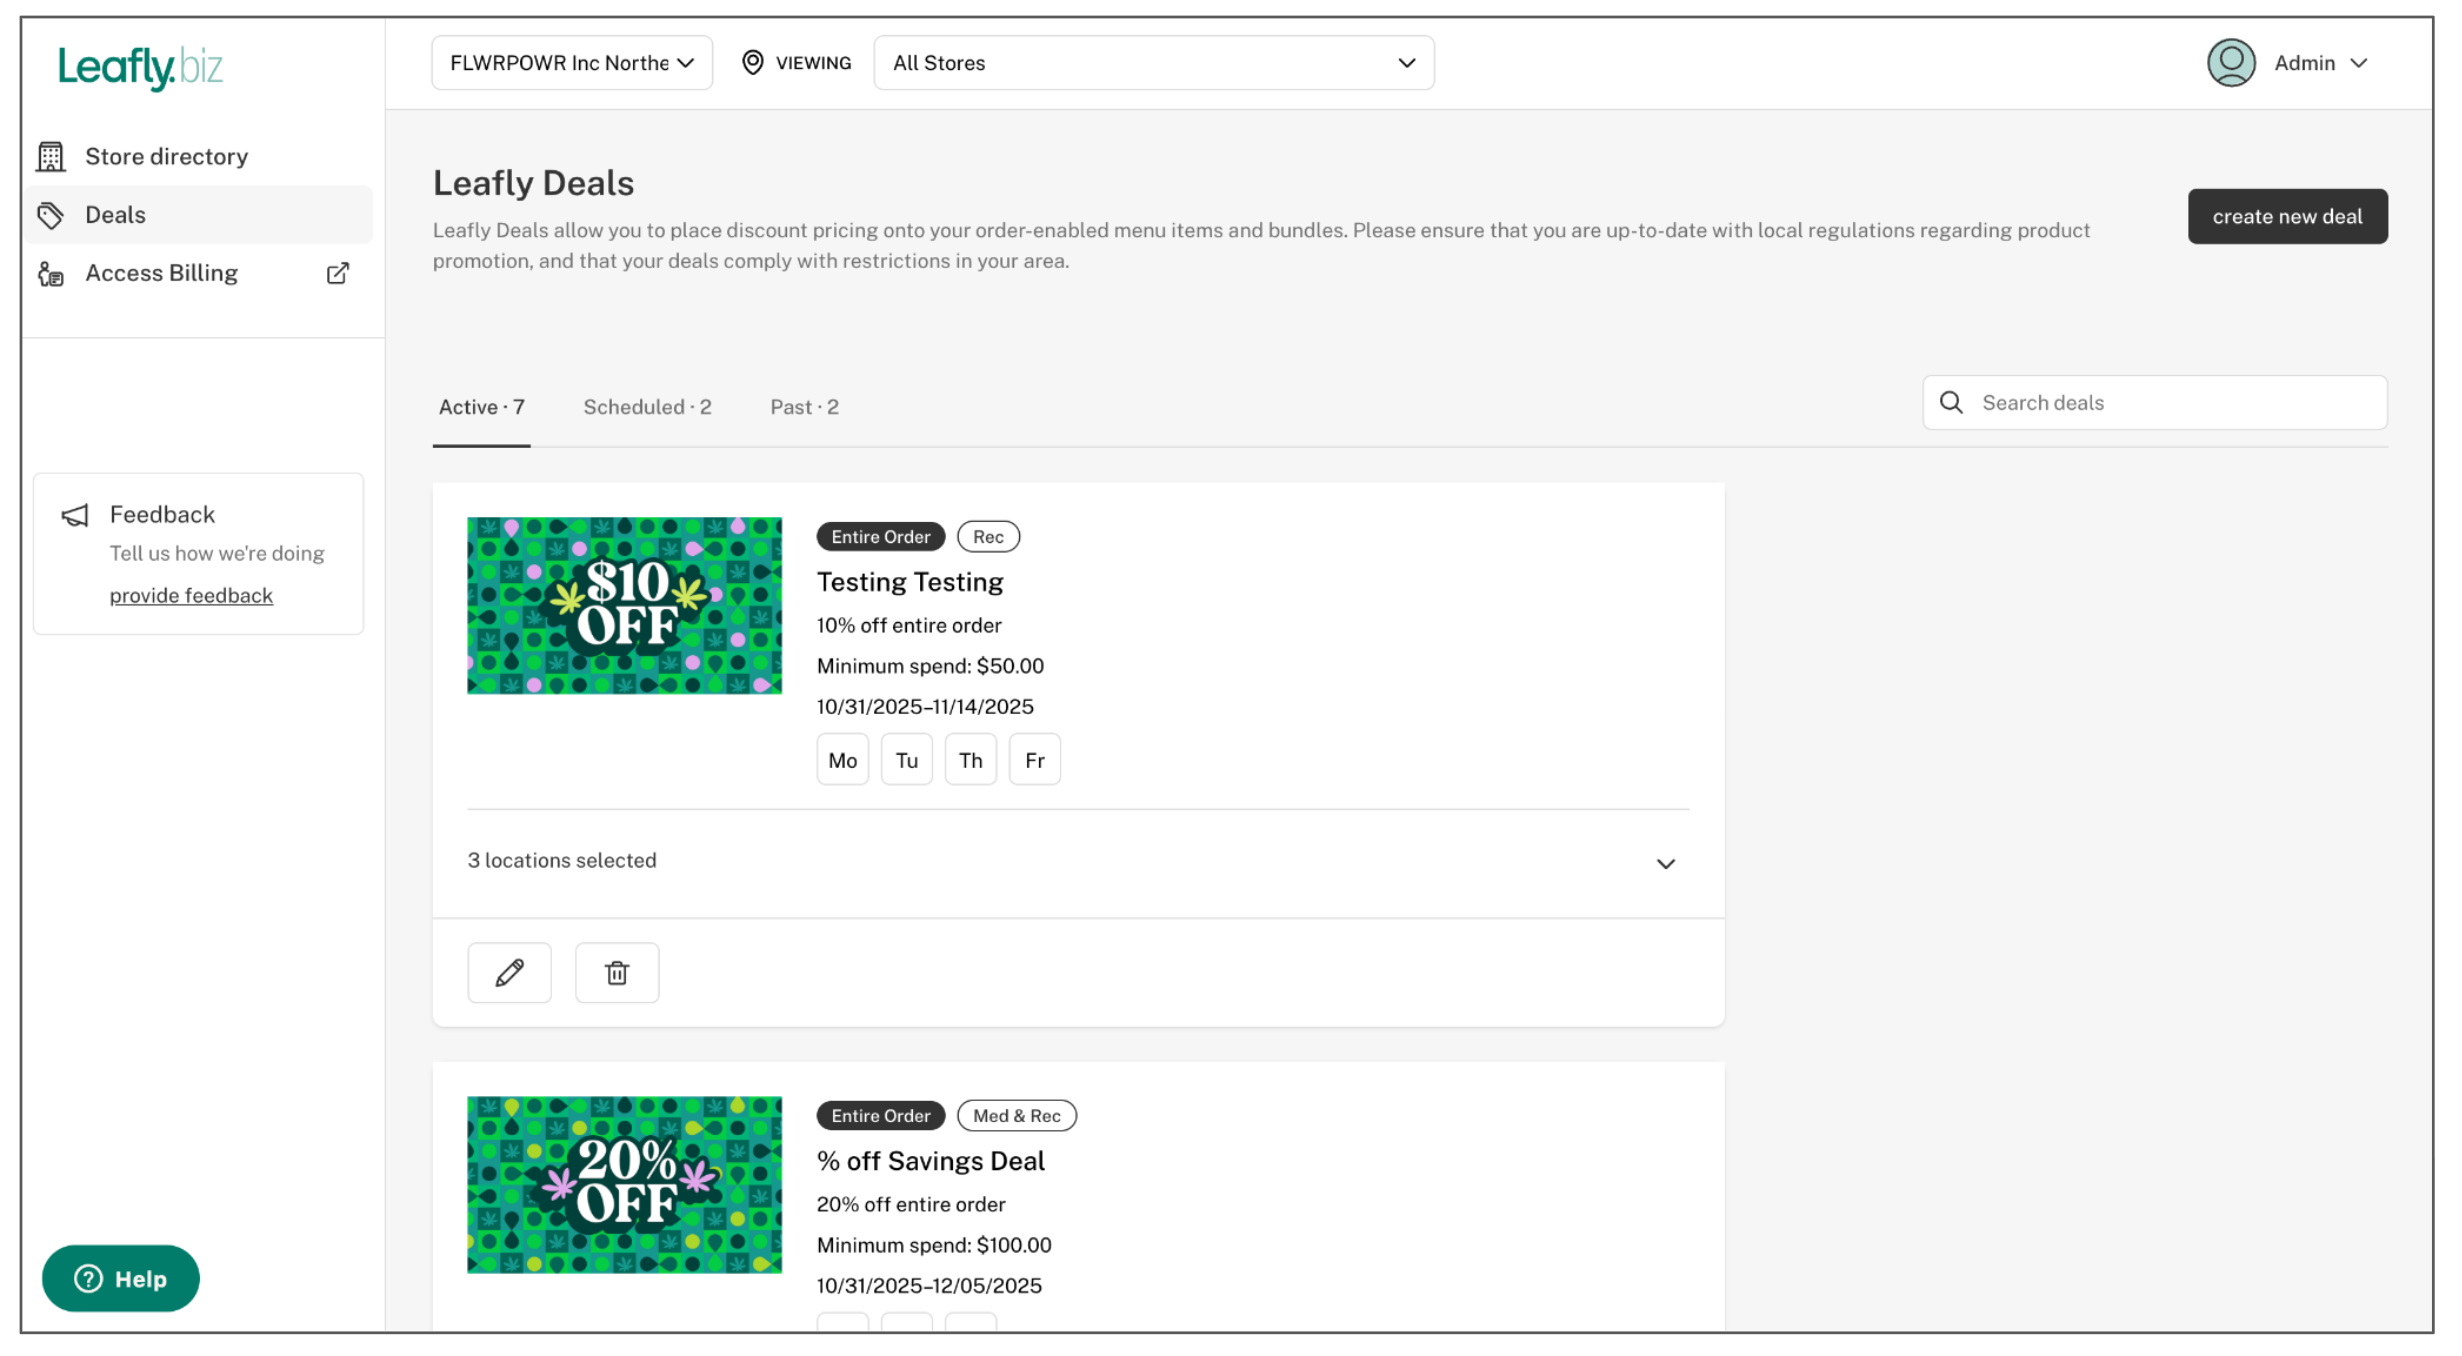Expand the 3 locations selected section
The image size is (2462, 1356).
click(1665, 863)
